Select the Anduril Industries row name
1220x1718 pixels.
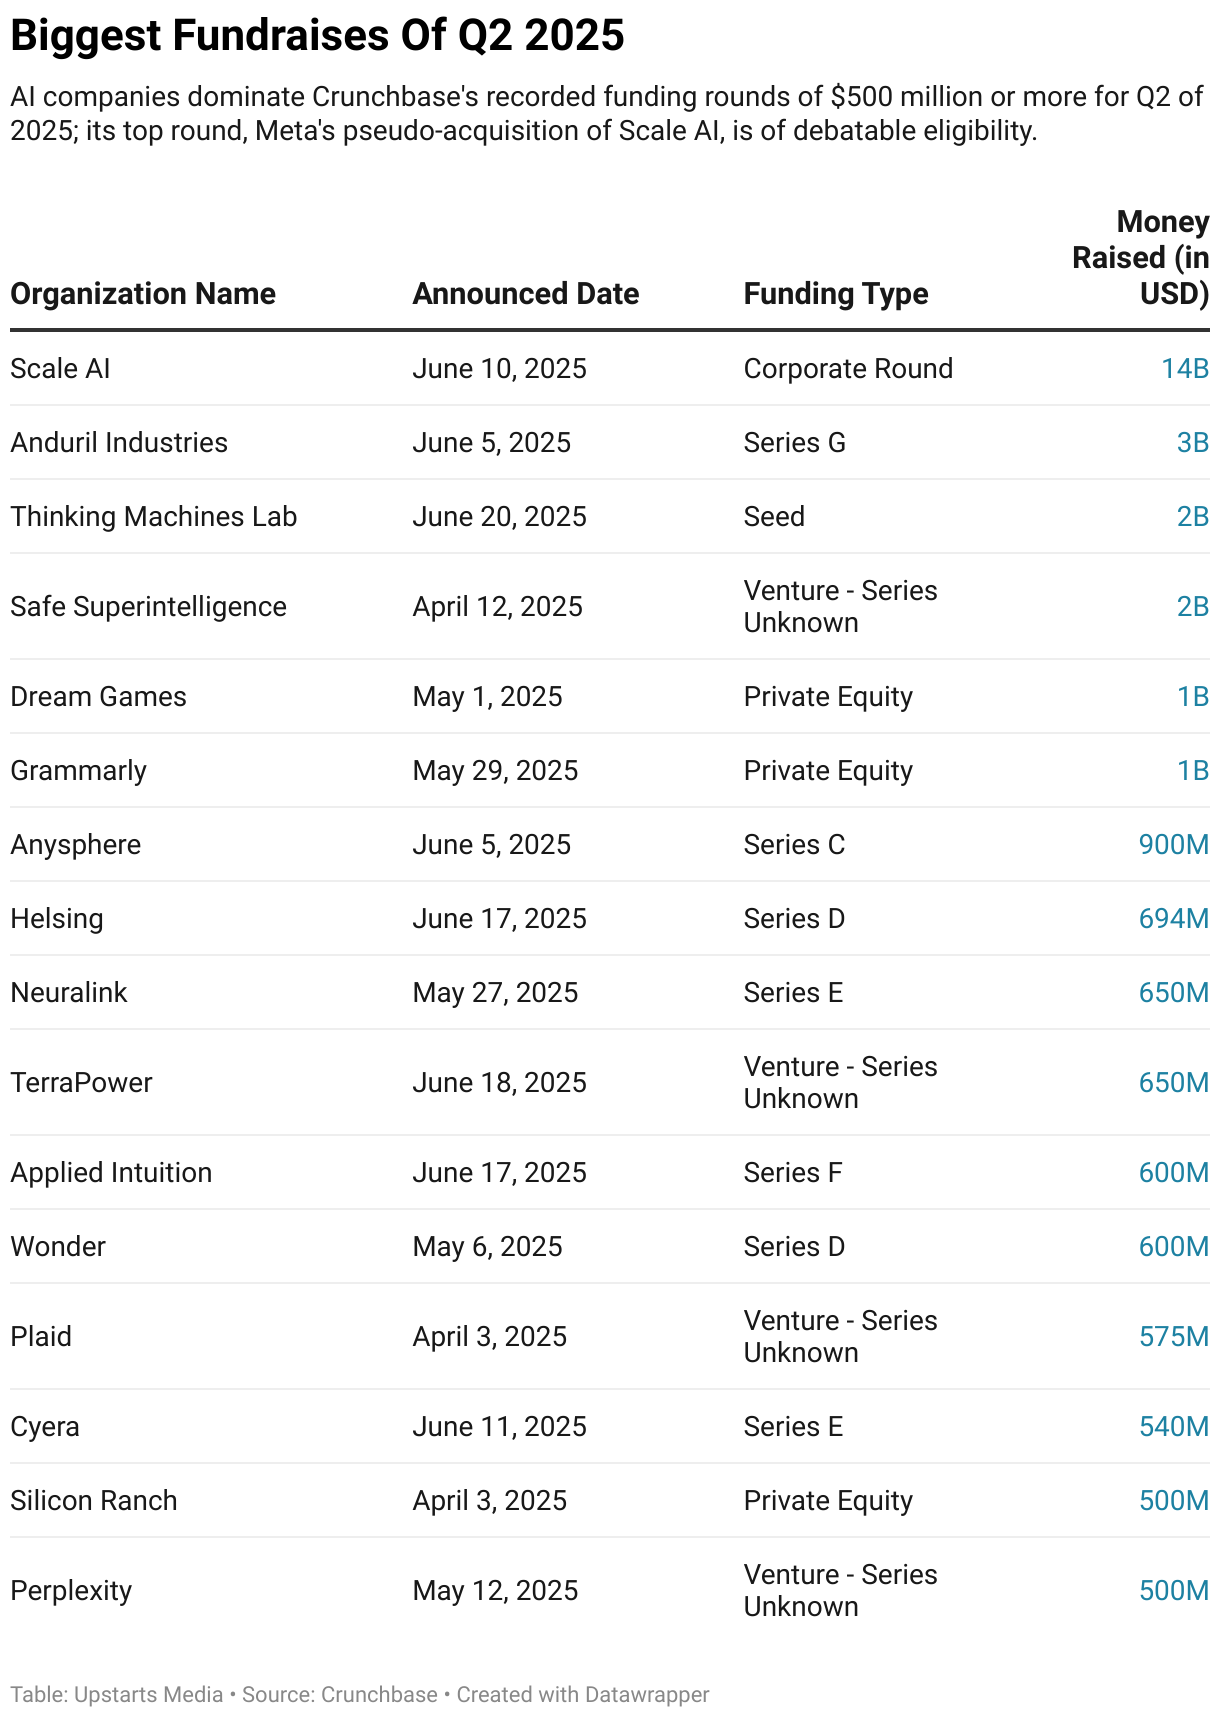[x=119, y=443]
